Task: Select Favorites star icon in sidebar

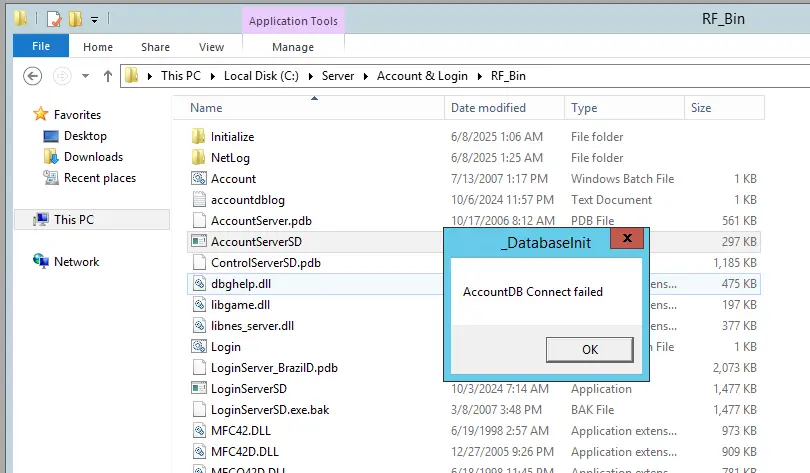Action: coord(40,114)
